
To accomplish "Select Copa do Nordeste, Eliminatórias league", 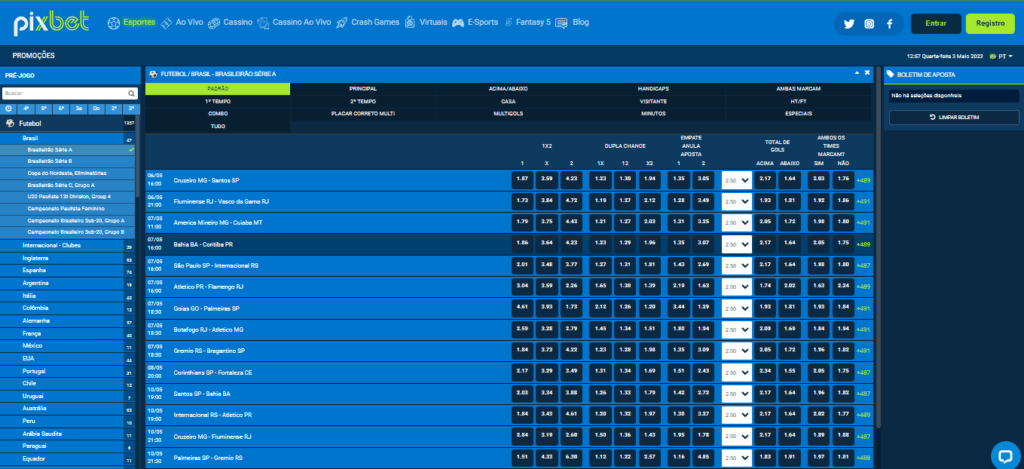I will [x=67, y=173].
